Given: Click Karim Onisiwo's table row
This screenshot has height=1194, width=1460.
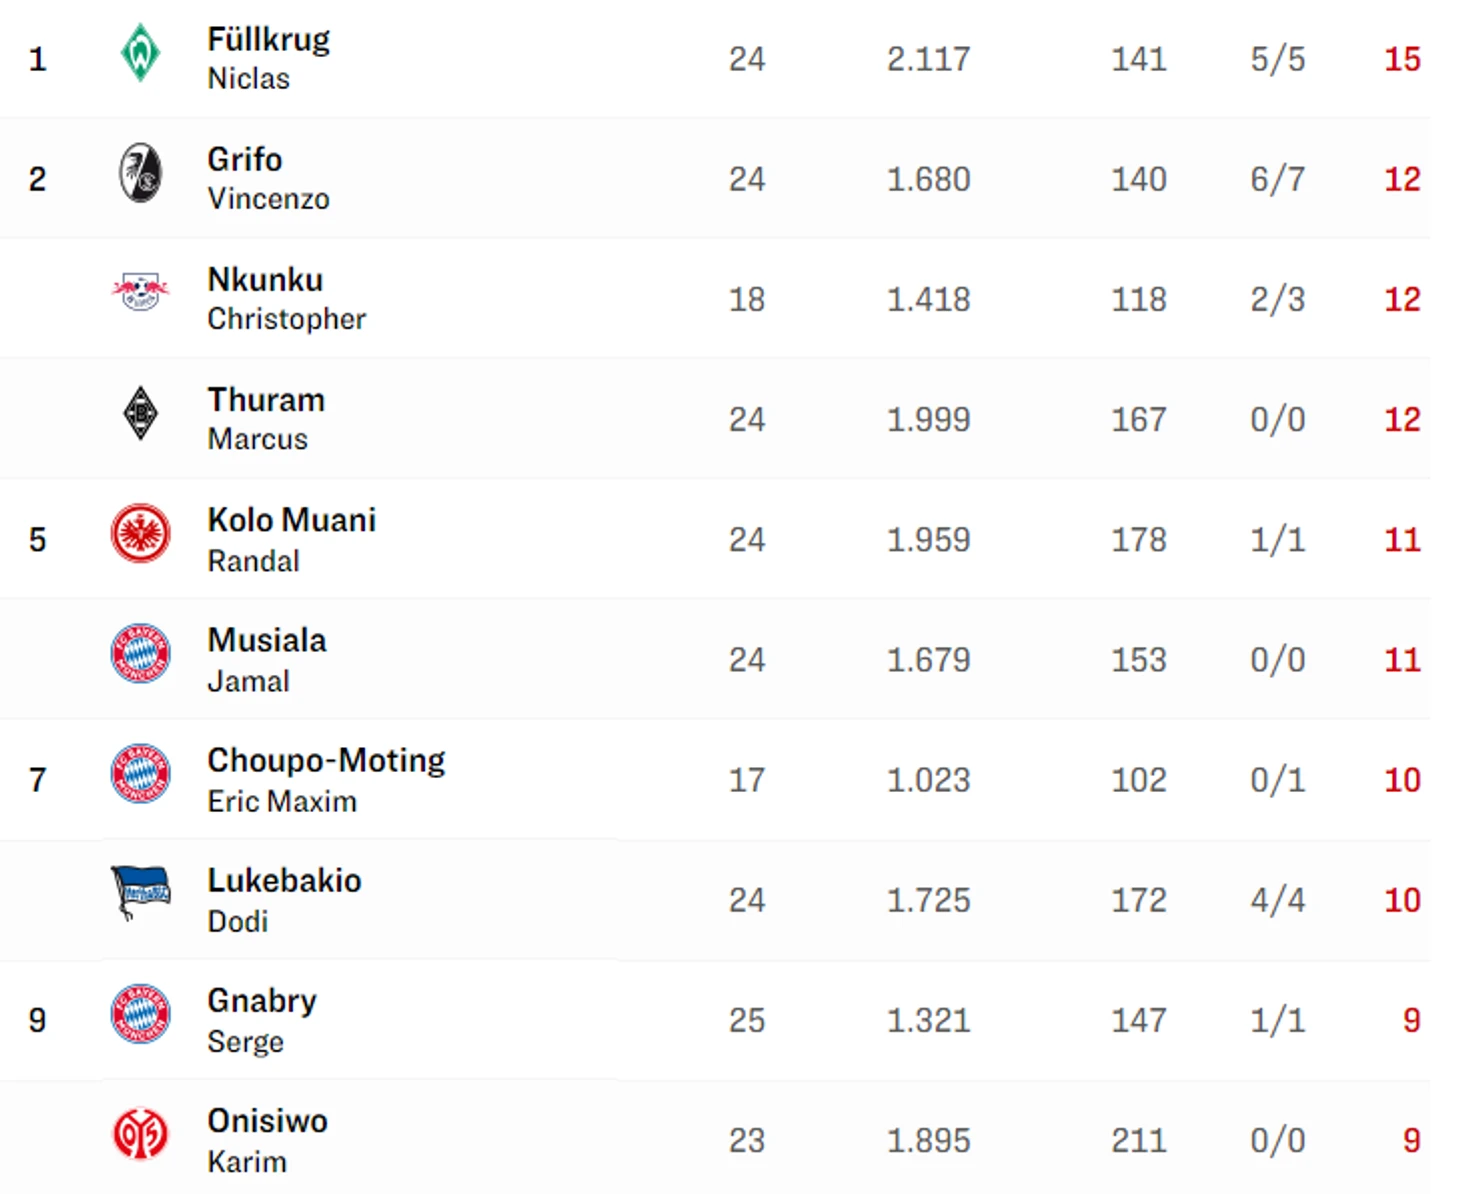Looking at the screenshot, I should [715, 1138].
